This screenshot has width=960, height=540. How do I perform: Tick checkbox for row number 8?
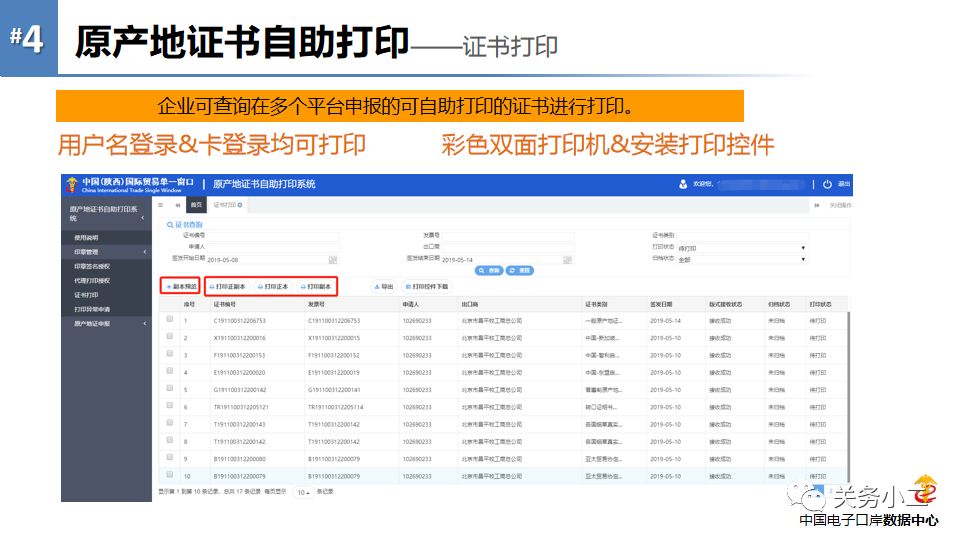coord(170,440)
